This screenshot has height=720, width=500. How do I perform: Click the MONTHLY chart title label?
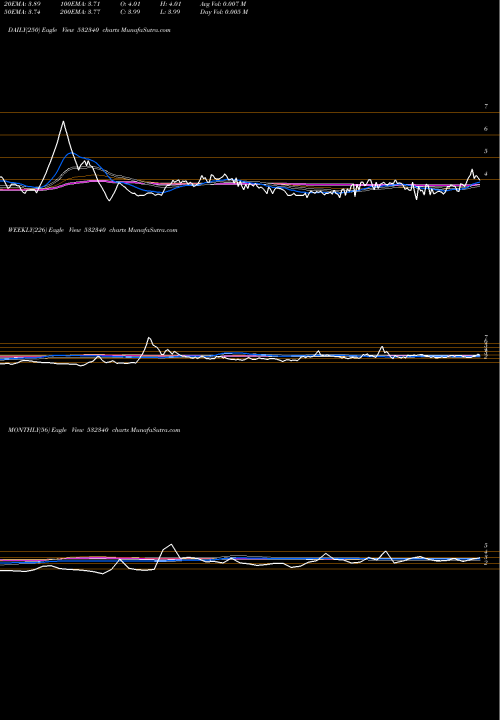coord(94,430)
